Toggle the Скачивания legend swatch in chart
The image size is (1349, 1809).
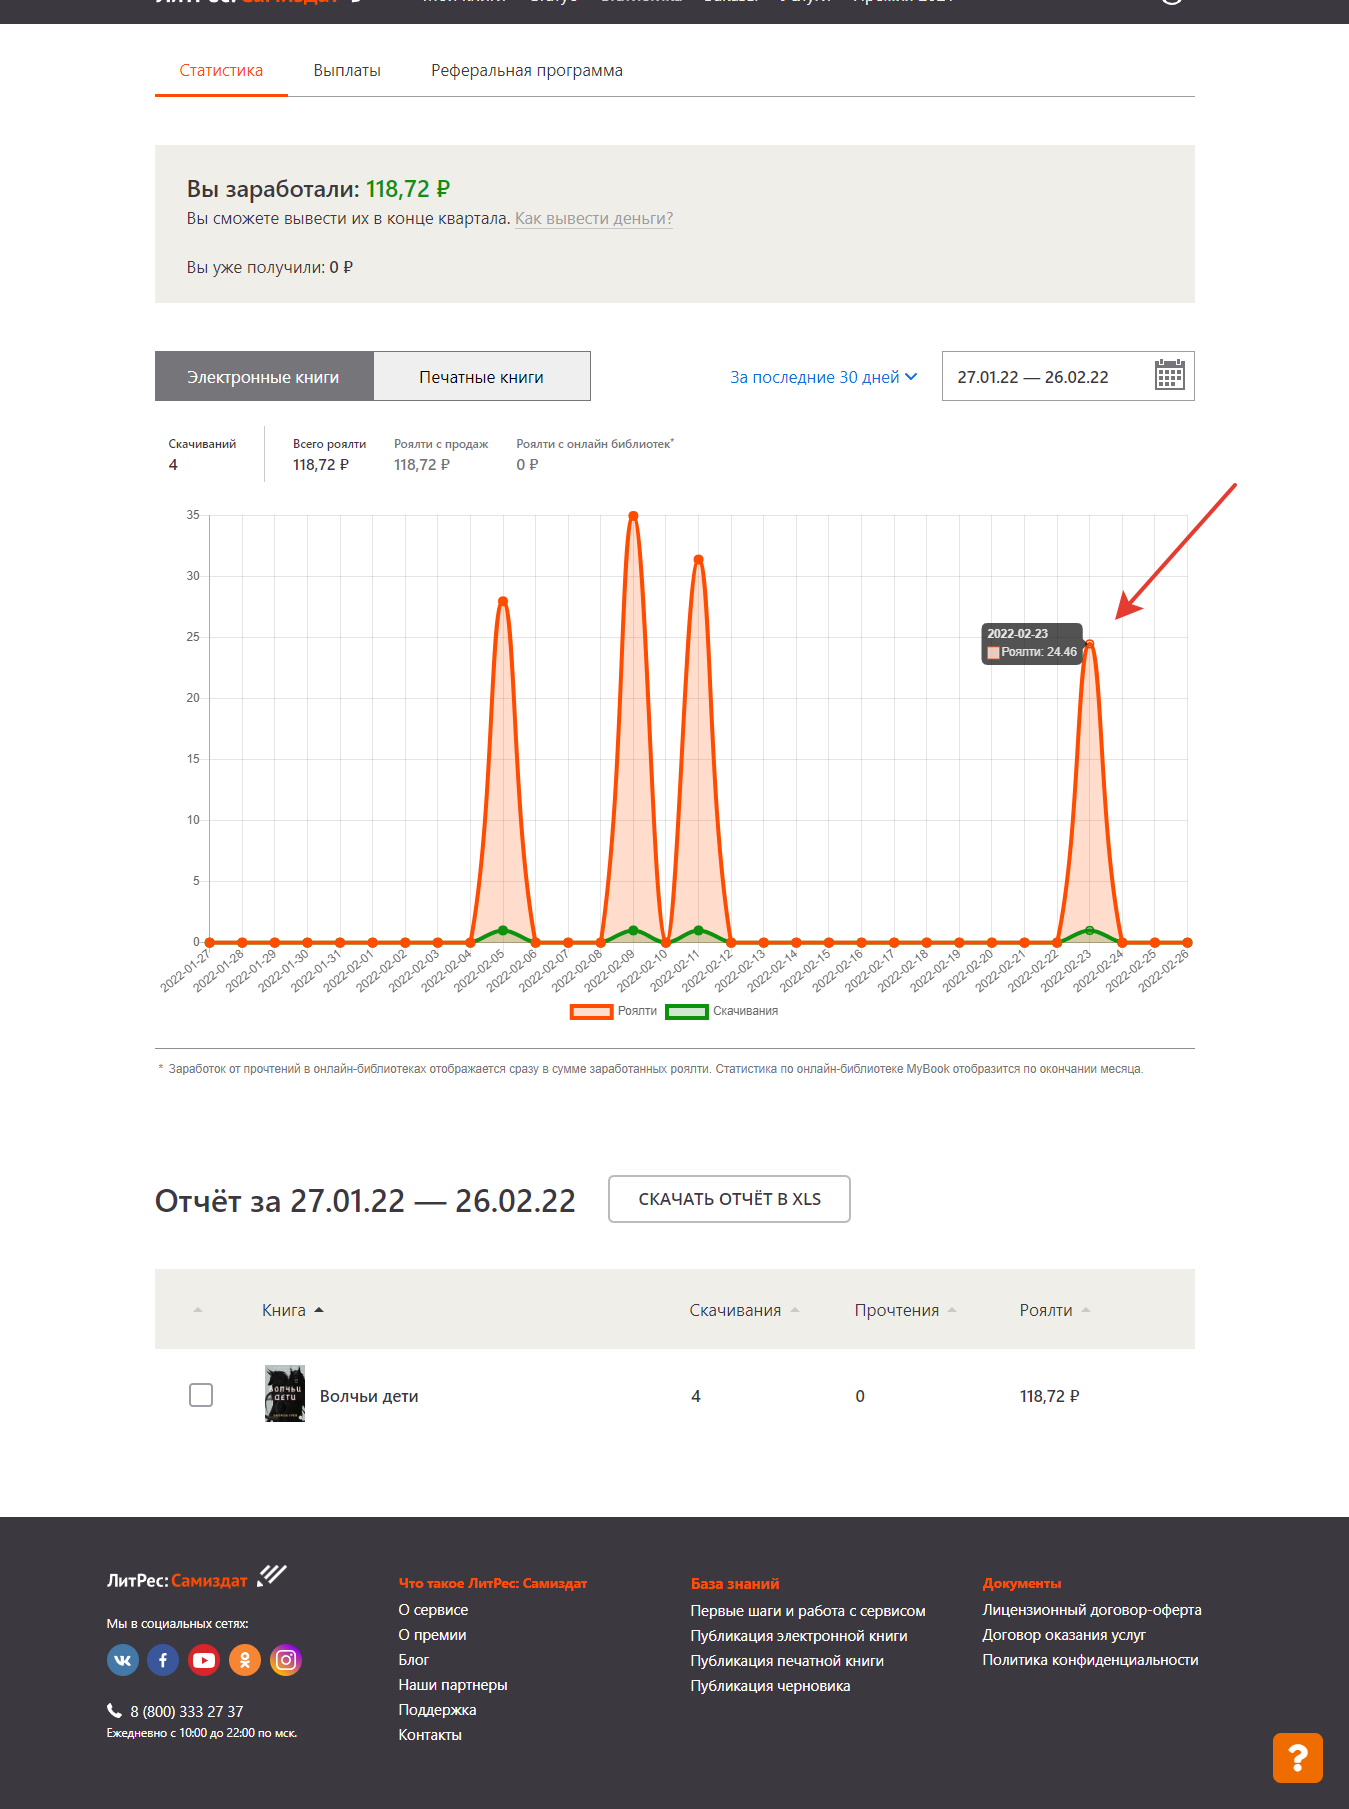click(687, 1011)
